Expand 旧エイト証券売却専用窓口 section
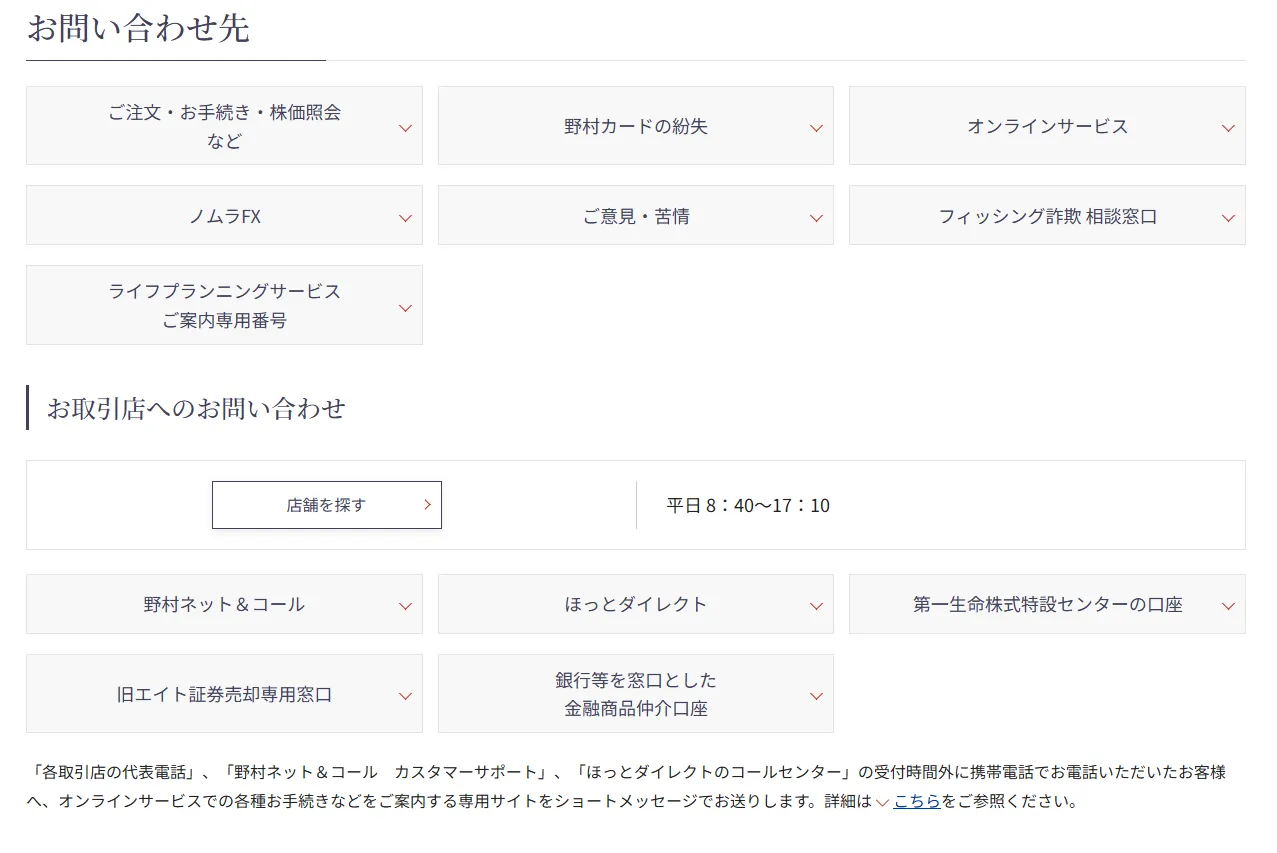This screenshot has height=853, width=1277. click(224, 694)
